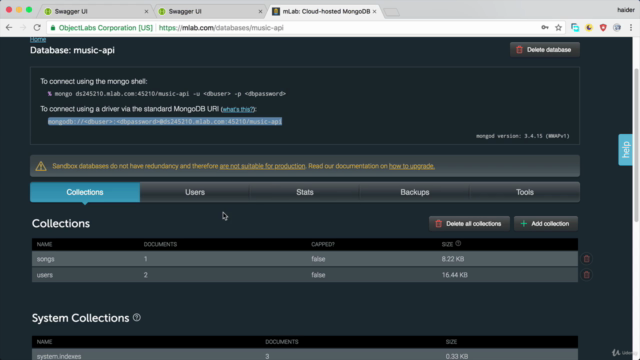Select the Collections tab
This screenshot has height=360, width=640.
pos(85,192)
